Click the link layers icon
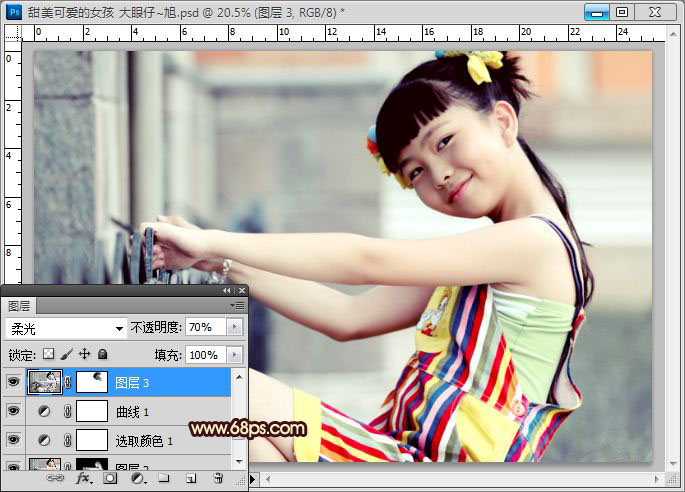The height and width of the screenshot is (492, 685). pos(57,479)
